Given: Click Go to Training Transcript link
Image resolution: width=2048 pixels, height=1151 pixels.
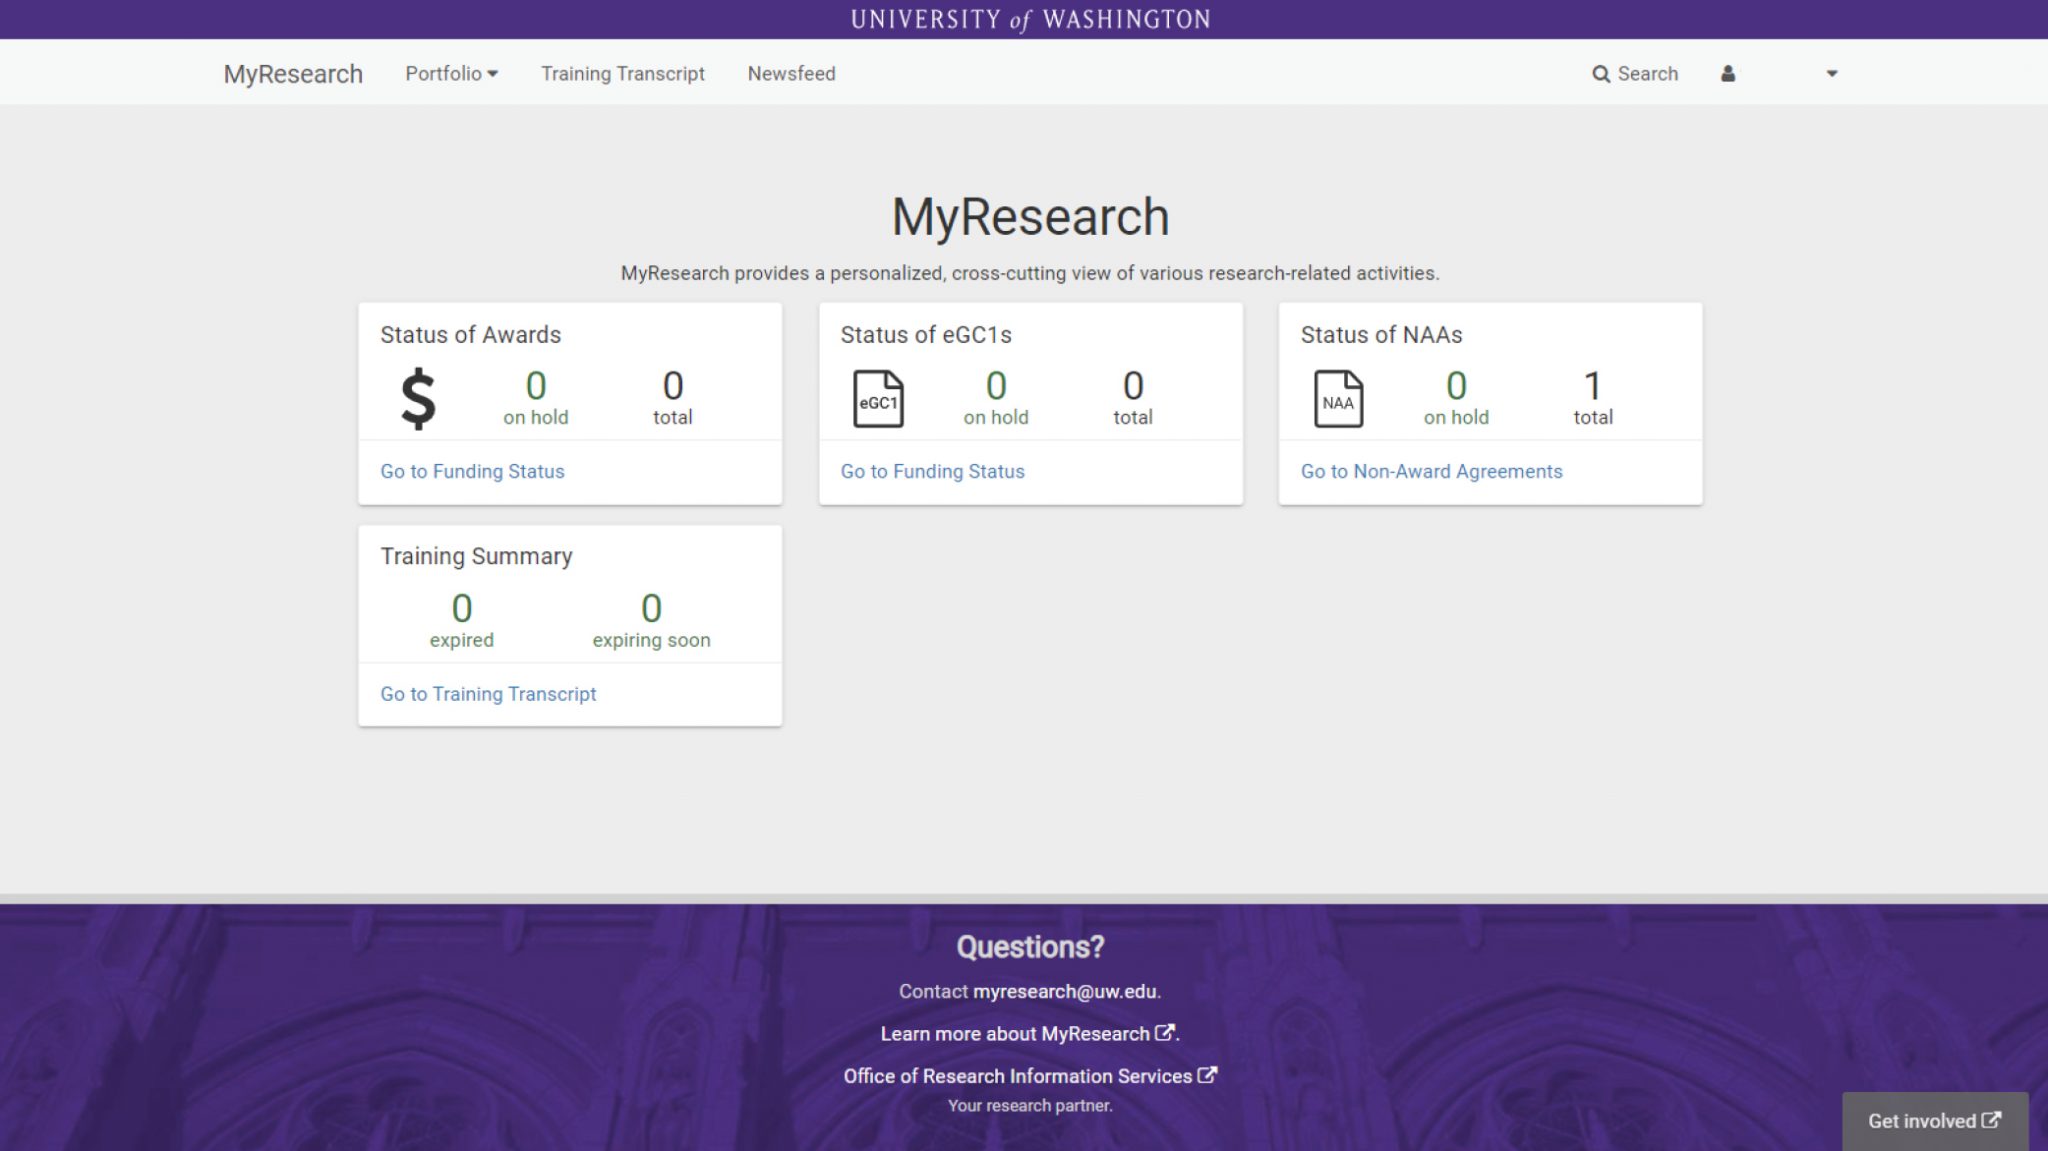Looking at the screenshot, I should [x=487, y=693].
